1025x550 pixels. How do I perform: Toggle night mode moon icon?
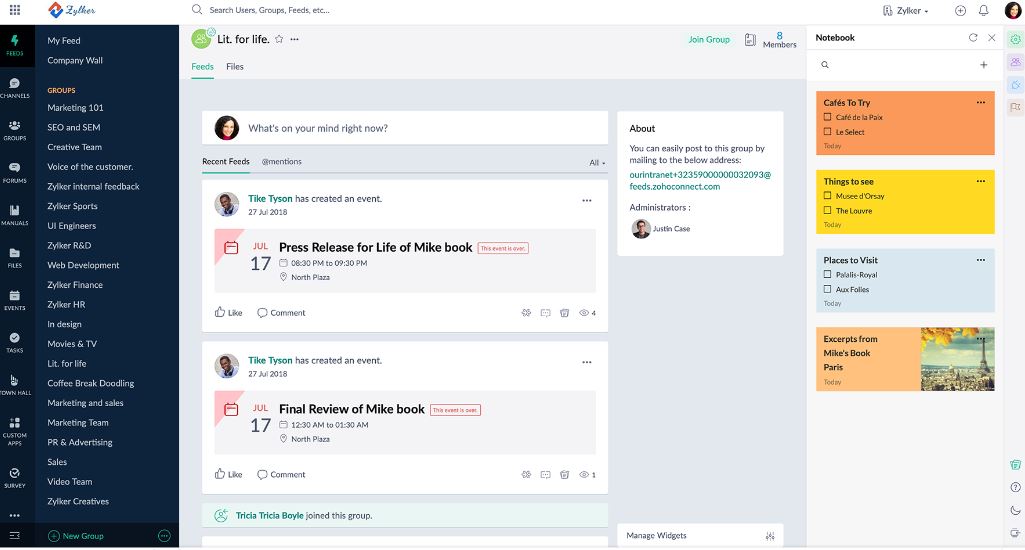click(x=1015, y=510)
